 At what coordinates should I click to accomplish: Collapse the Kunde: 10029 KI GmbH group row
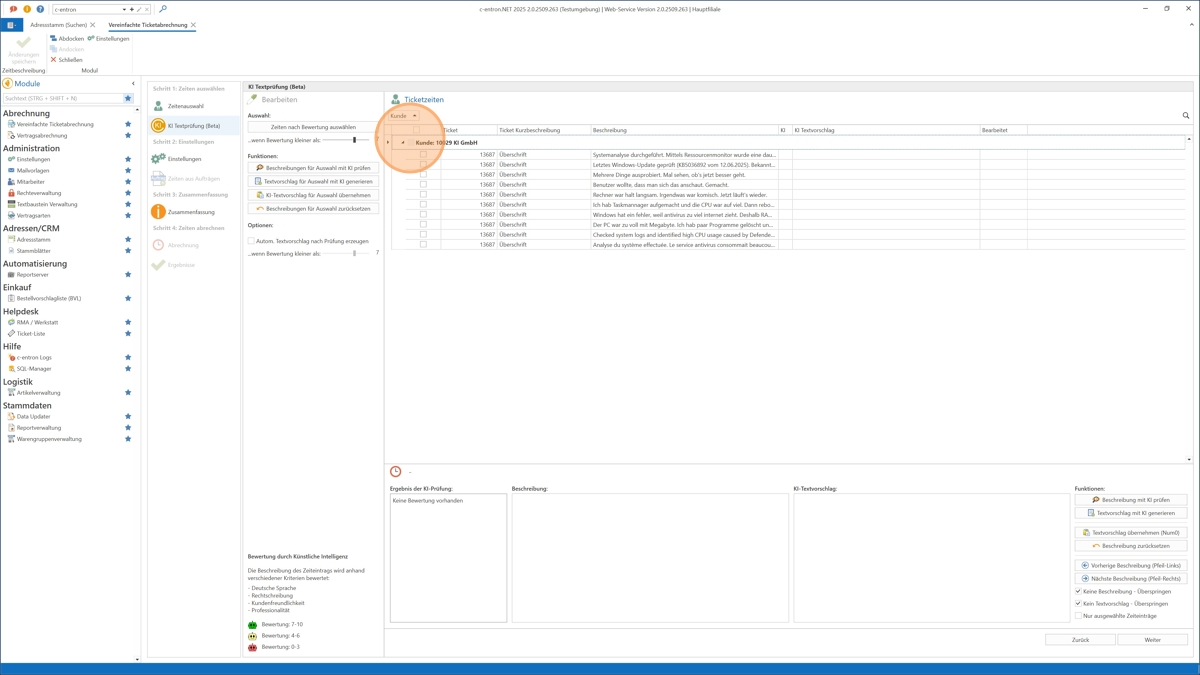403,143
